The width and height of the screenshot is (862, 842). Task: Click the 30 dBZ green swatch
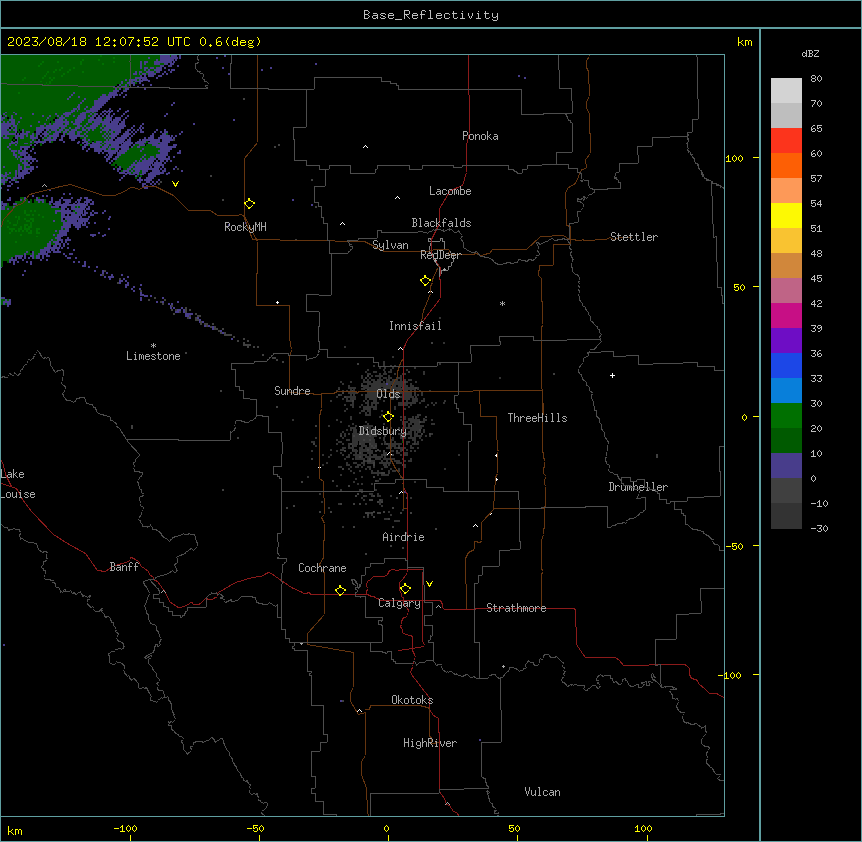[786, 416]
